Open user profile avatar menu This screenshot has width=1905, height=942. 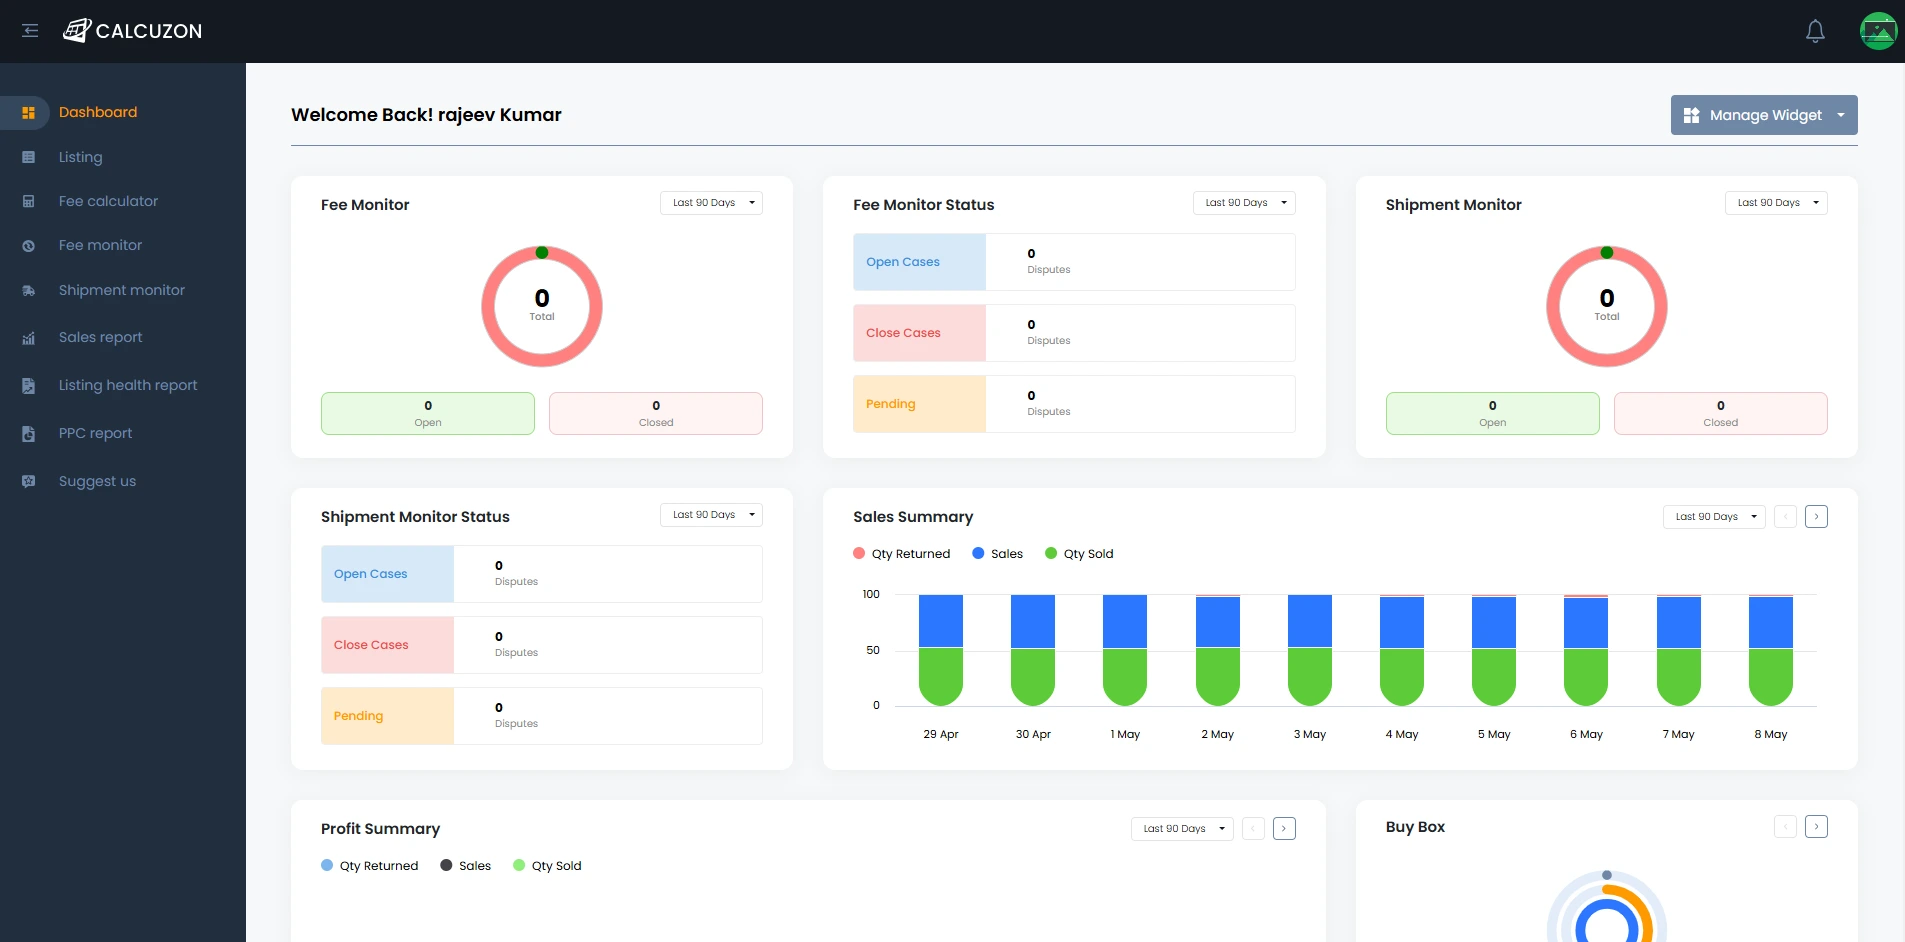coord(1877,32)
